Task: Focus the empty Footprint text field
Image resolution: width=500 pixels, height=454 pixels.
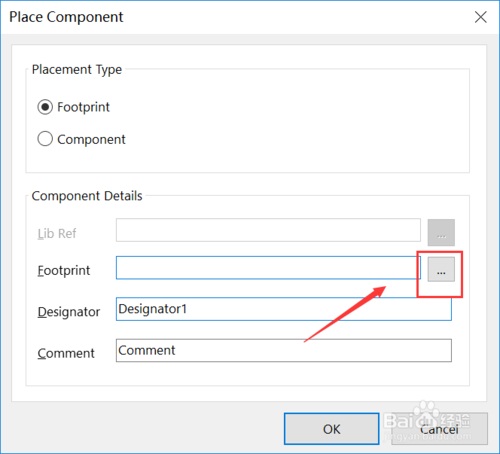Action: (x=268, y=268)
